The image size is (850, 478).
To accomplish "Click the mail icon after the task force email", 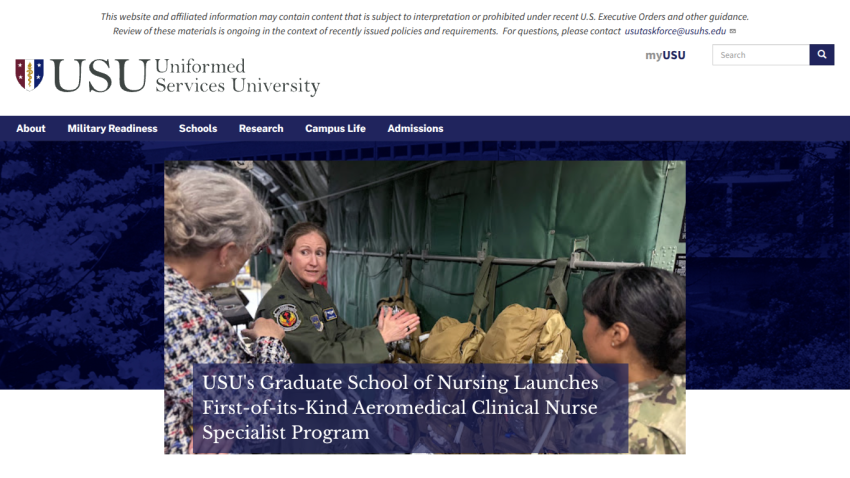I will pyautogui.click(x=733, y=31).
